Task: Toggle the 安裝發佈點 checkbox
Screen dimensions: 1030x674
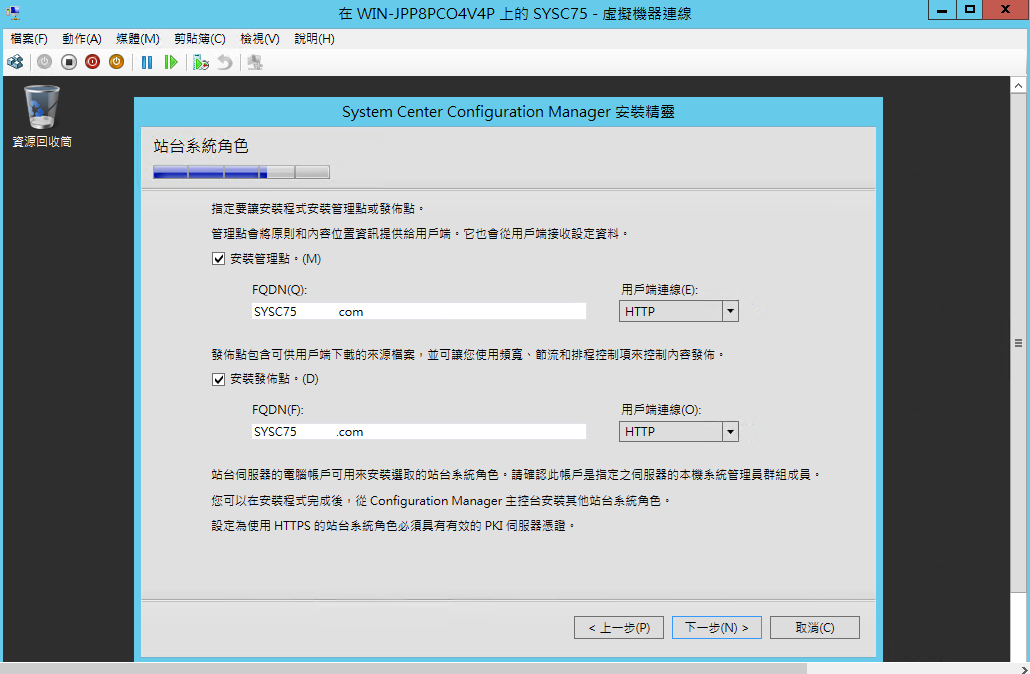Action: tap(219, 379)
